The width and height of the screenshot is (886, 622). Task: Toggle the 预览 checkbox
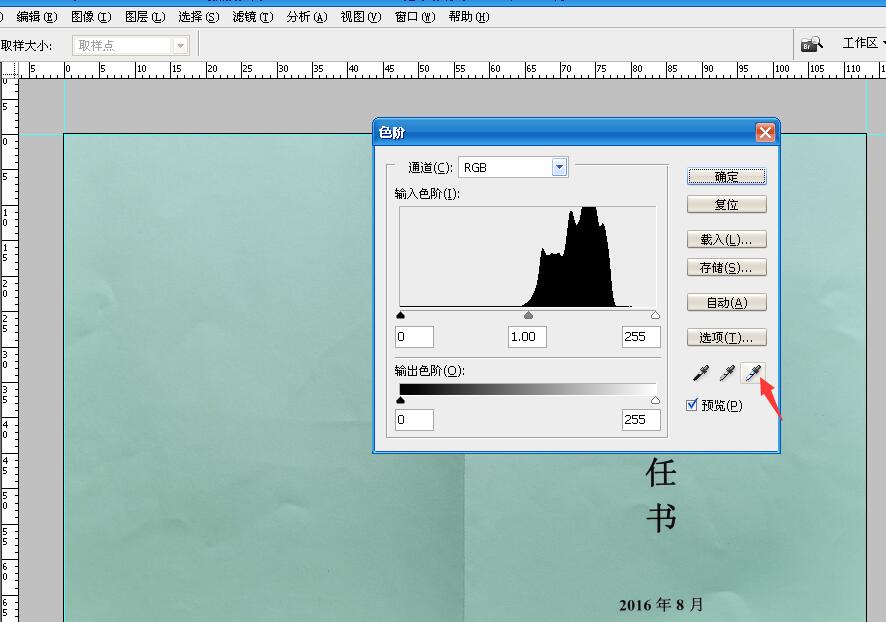click(693, 405)
